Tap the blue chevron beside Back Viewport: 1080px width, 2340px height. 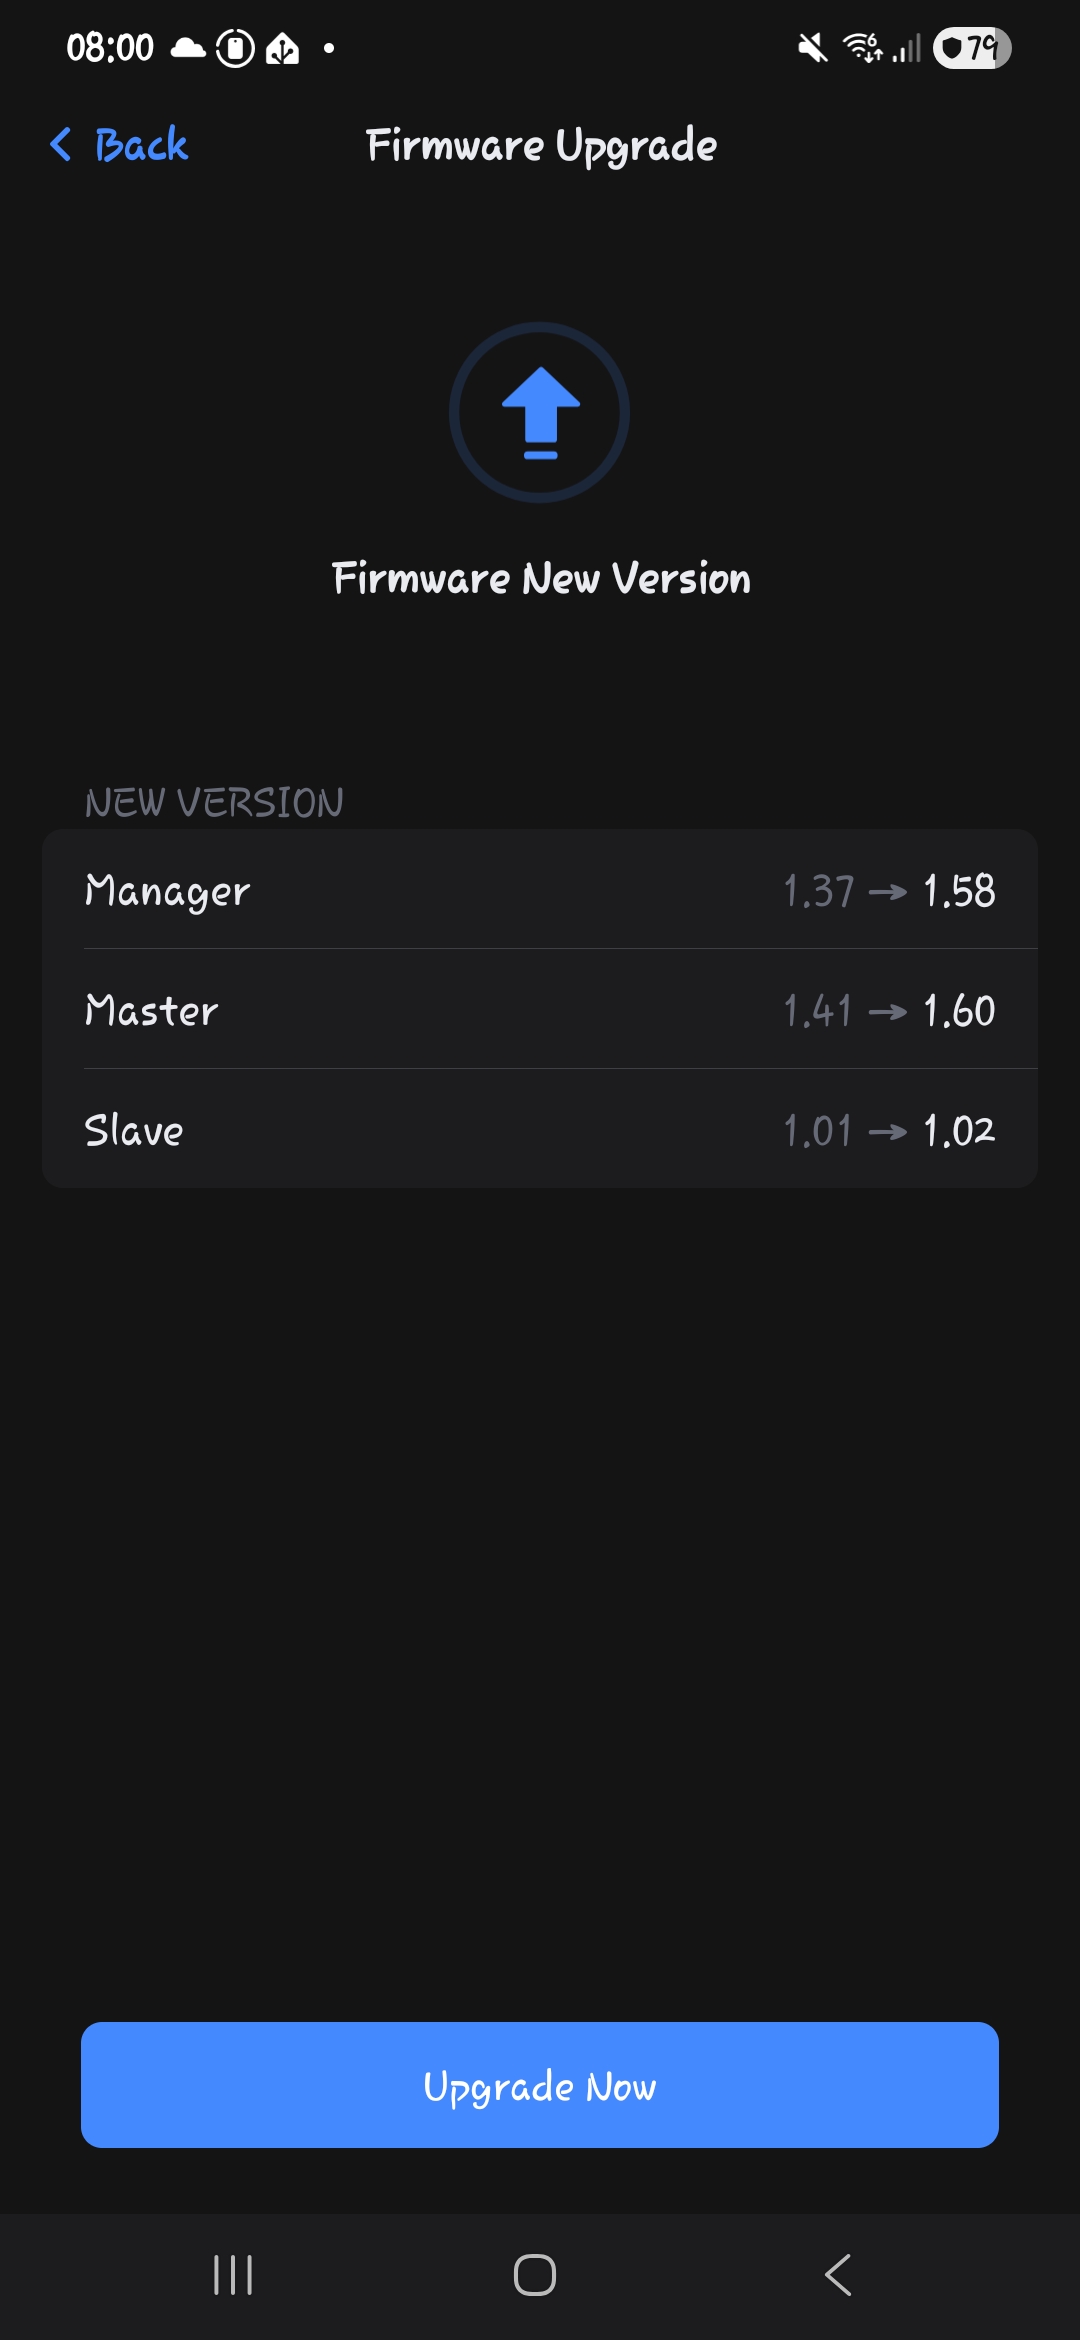pyautogui.click(x=61, y=145)
